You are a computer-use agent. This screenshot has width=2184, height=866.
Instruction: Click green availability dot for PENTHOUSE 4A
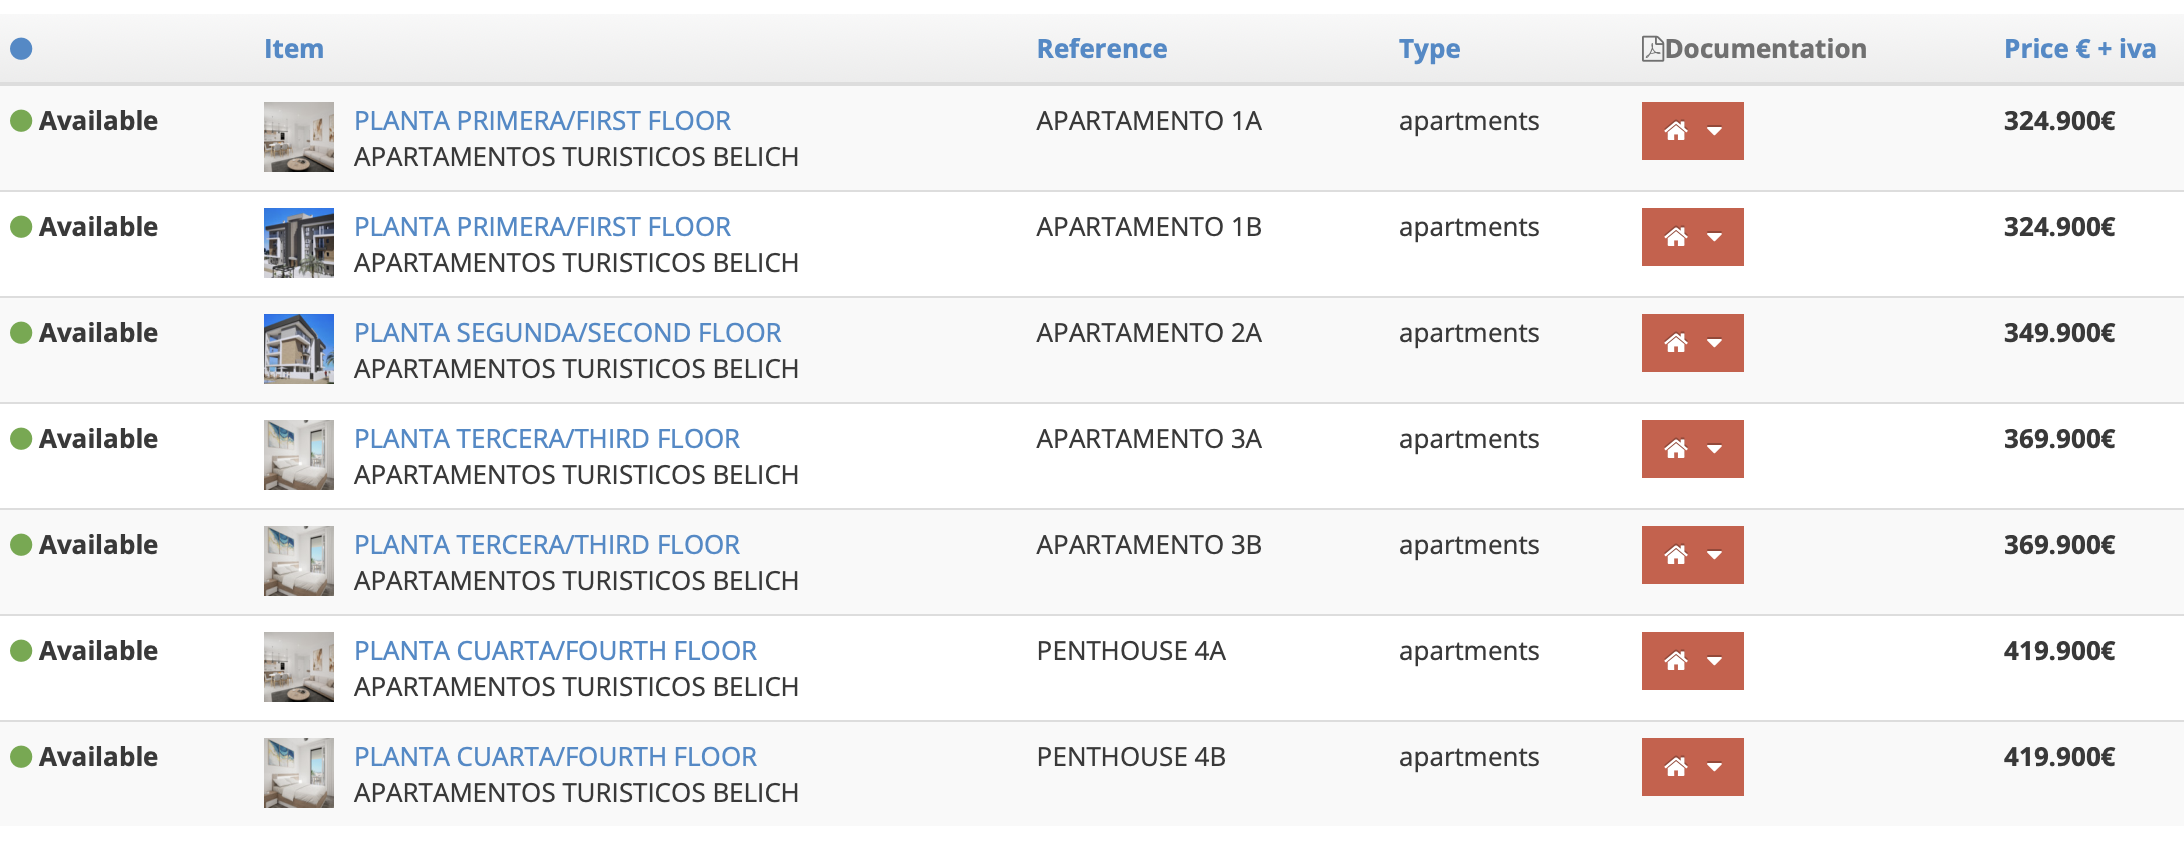pyautogui.click(x=21, y=651)
